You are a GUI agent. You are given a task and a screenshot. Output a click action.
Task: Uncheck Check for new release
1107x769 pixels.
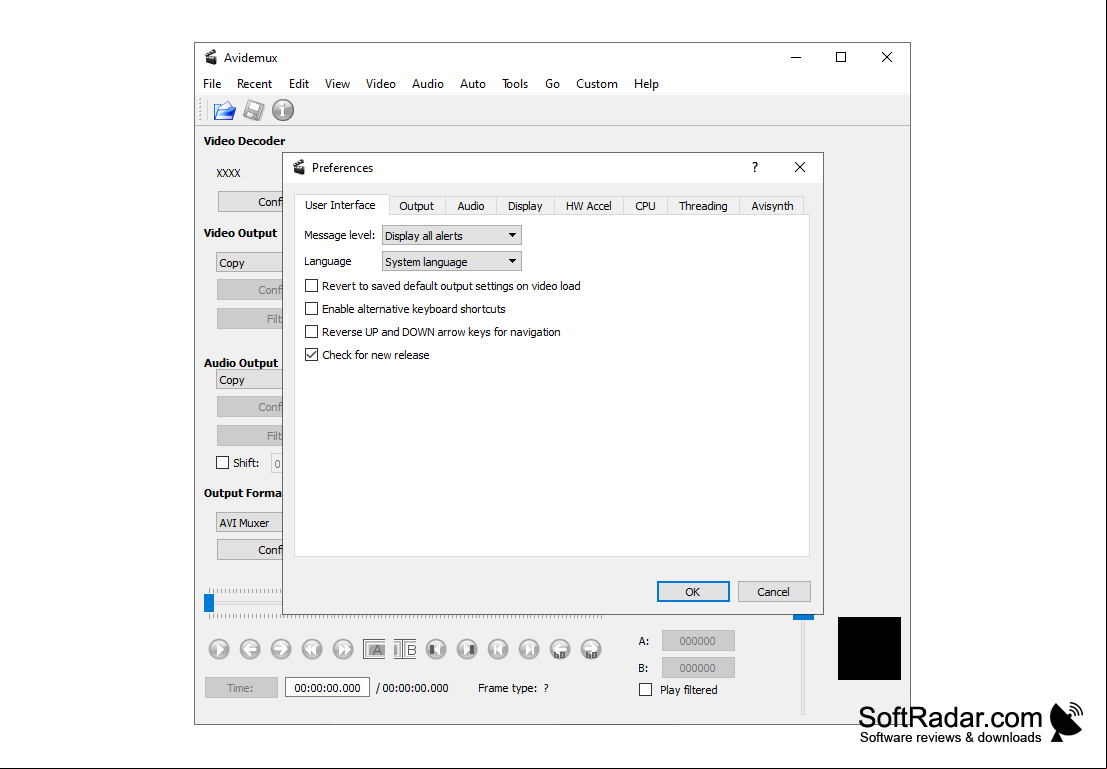click(311, 354)
